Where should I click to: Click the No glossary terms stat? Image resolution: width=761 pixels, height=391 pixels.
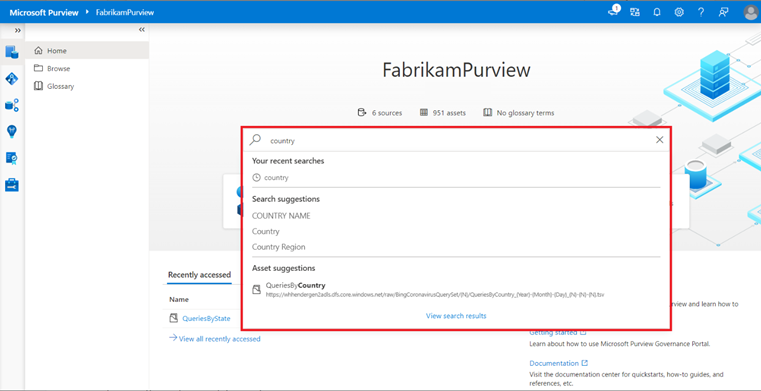[519, 113]
